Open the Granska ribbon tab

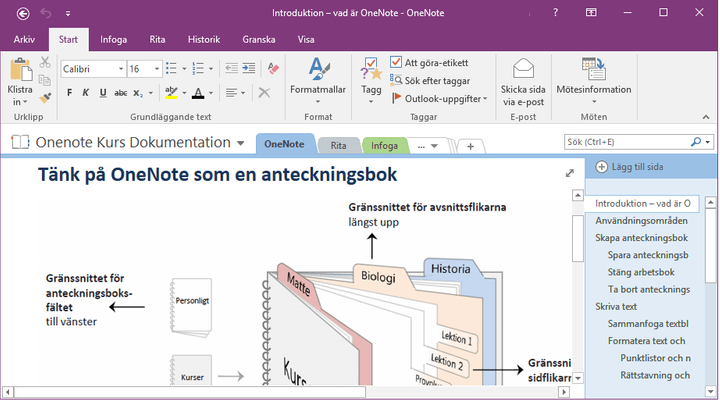pos(259,40)
